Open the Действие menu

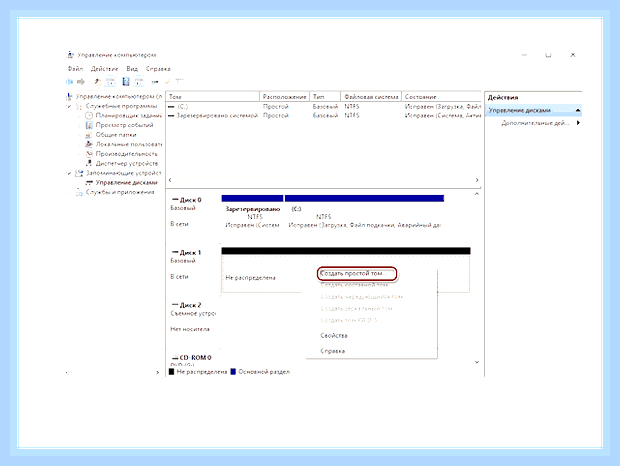coord(104,69)
